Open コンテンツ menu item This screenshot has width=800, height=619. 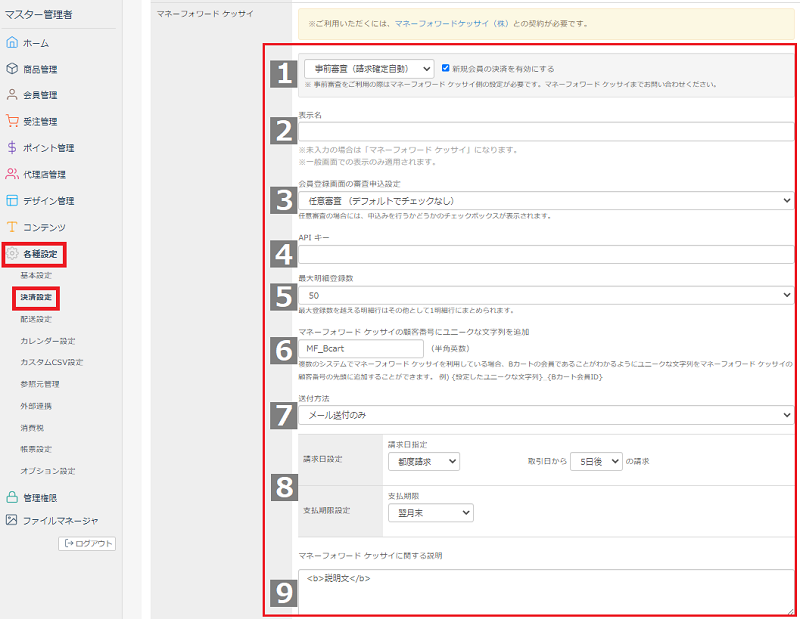click(44, 228)
